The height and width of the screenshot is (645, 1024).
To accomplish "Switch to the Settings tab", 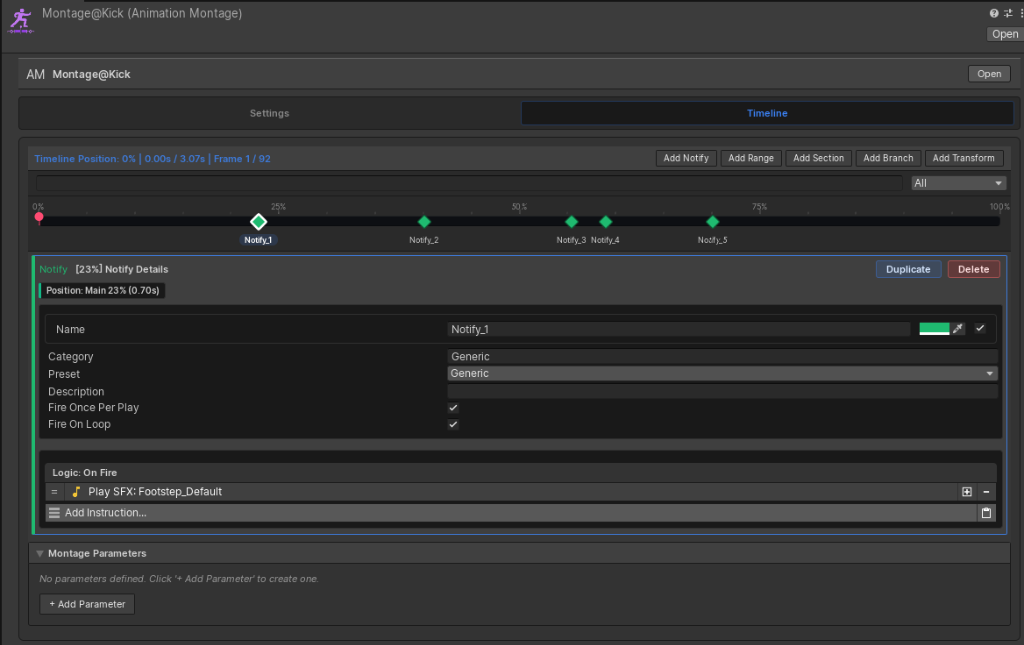I will [x=269, y=113].
